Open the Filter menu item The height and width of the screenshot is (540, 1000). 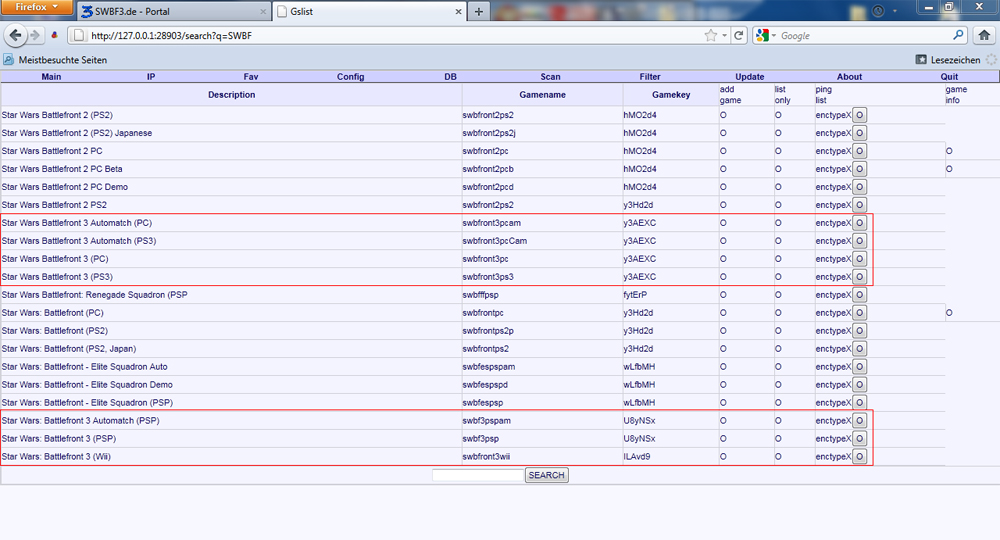[x=650, y=77]
